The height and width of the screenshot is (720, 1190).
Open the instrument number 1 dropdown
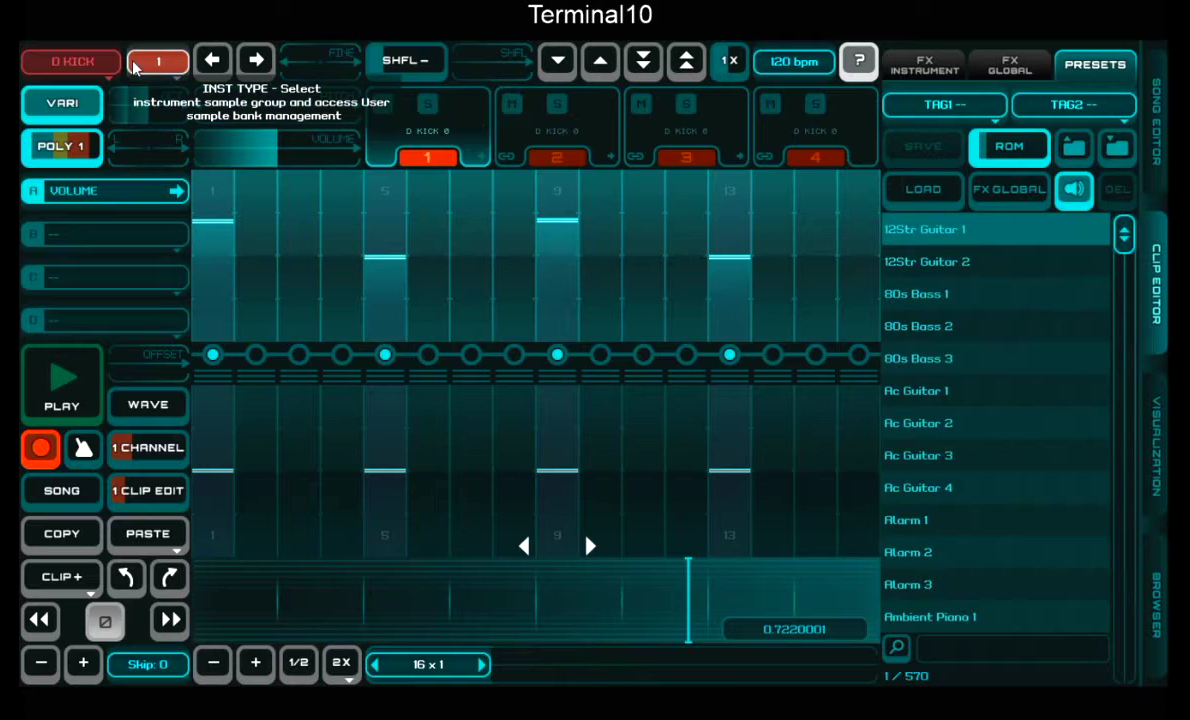coord(158,61)
